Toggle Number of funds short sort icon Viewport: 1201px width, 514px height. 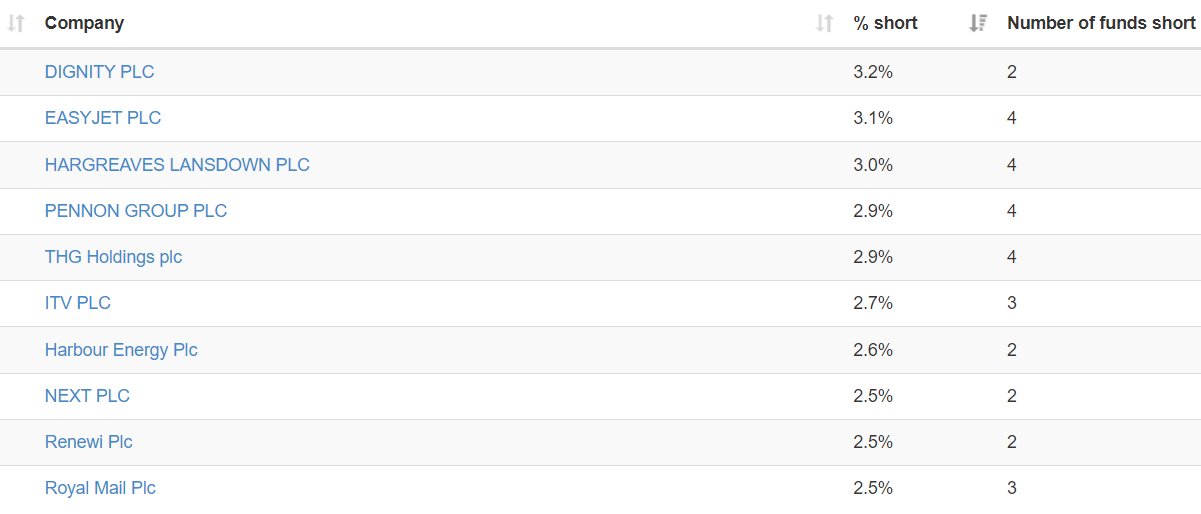[979, 23]
